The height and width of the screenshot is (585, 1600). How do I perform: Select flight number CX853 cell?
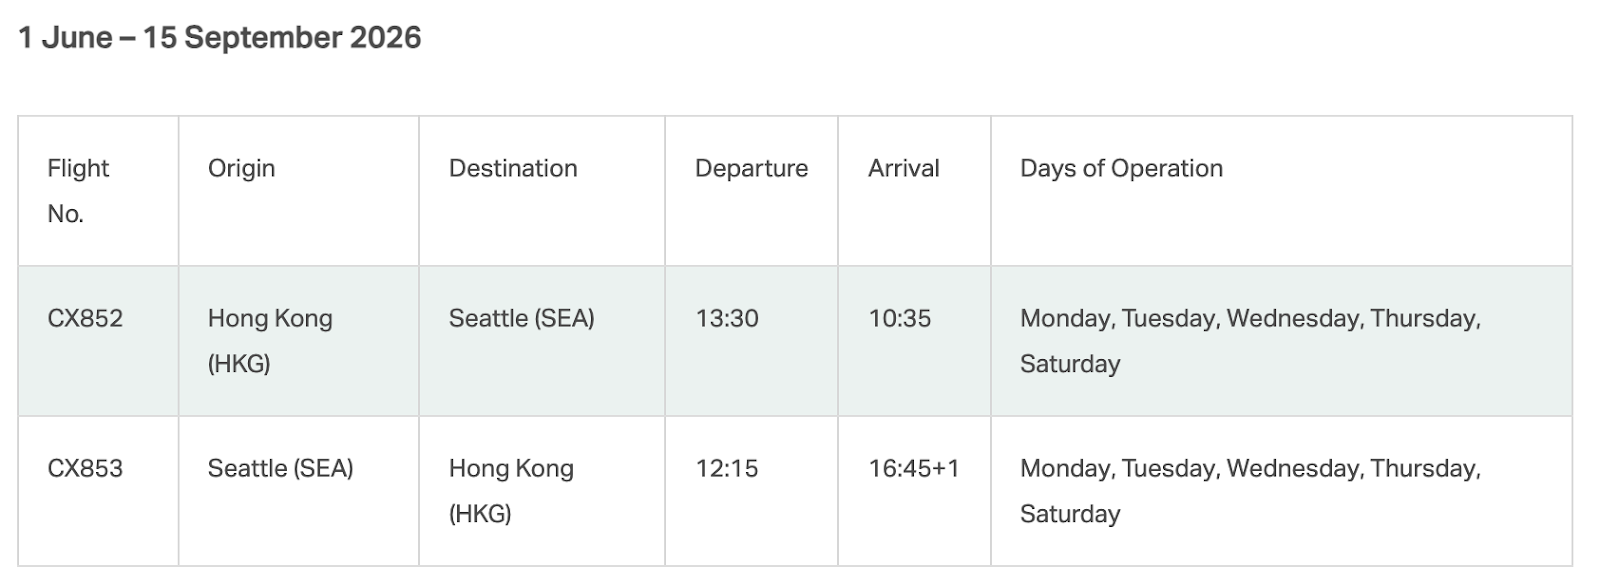pyautogui.click(x=98, y=491)
